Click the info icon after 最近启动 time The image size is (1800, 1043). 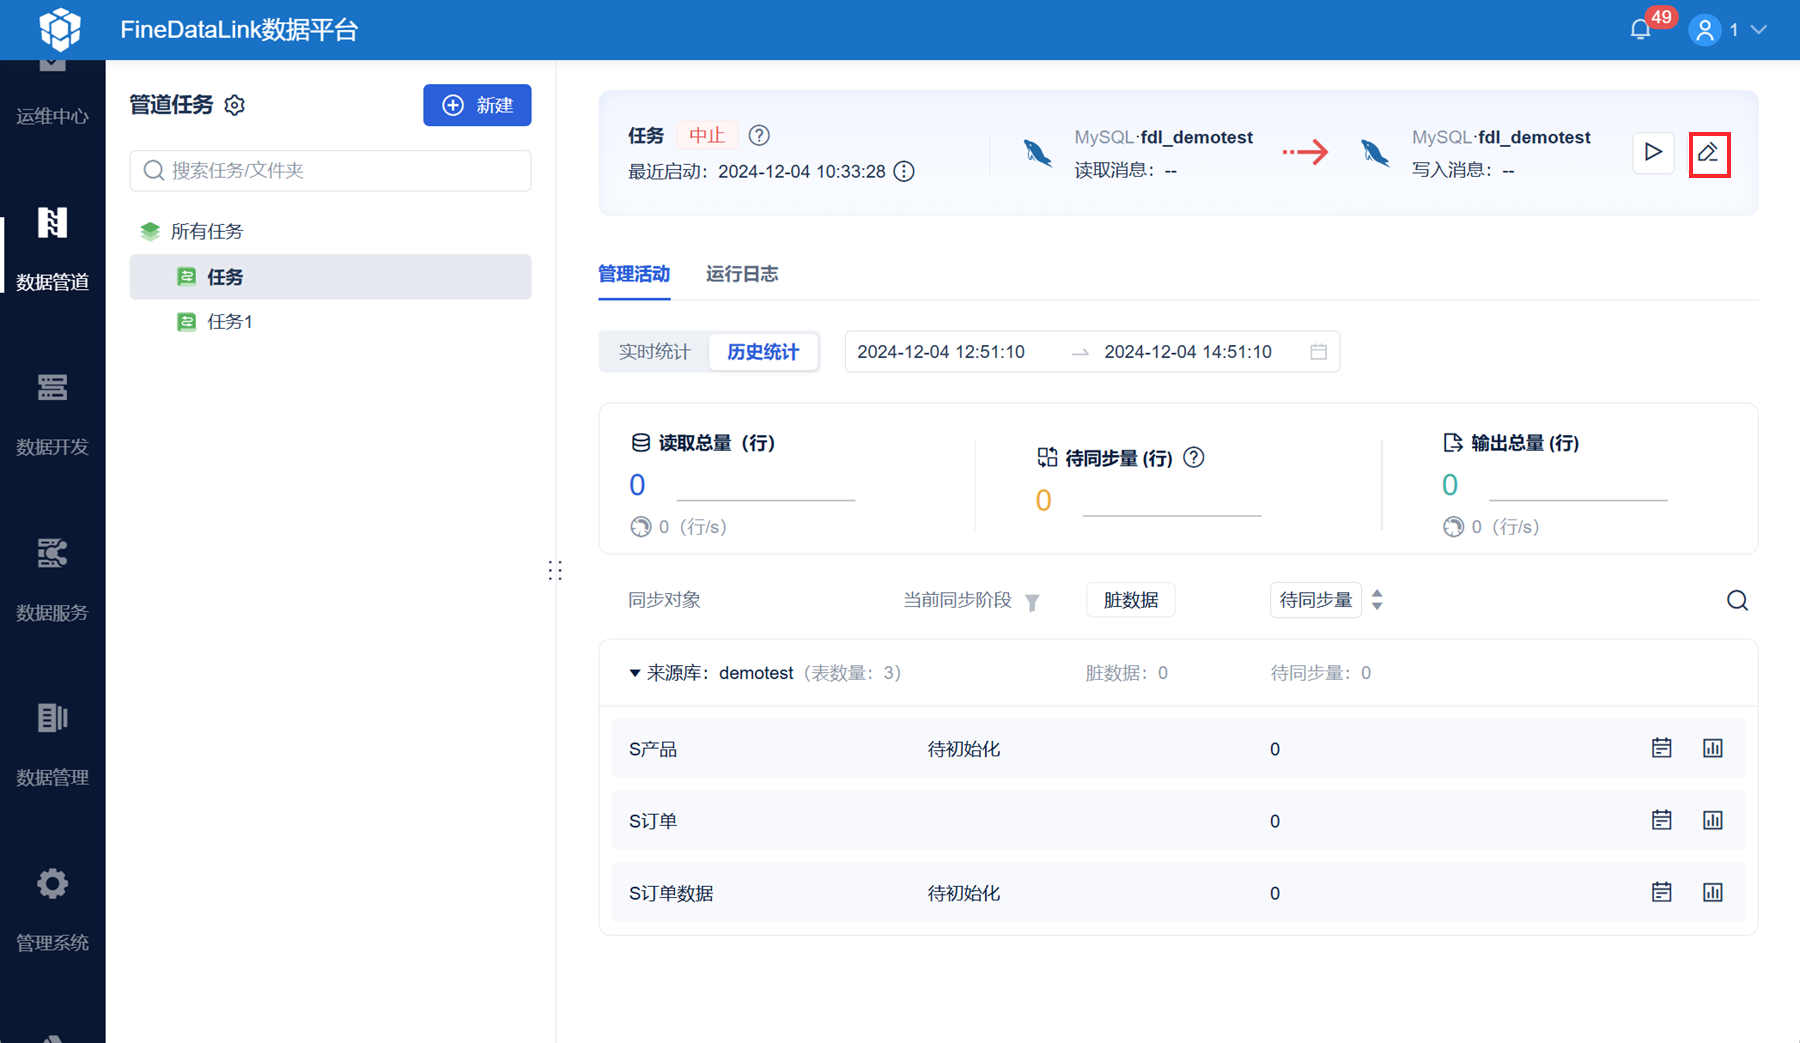[904, 171]
